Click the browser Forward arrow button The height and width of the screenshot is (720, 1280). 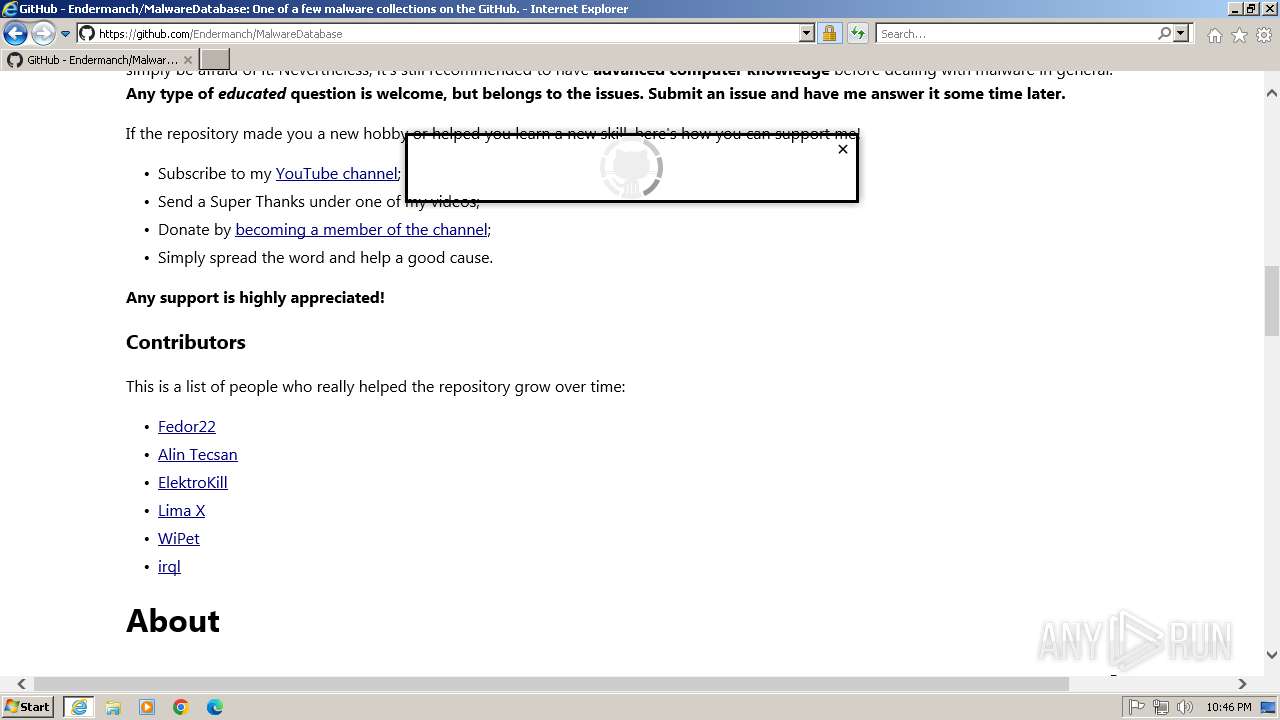point(43,33)
